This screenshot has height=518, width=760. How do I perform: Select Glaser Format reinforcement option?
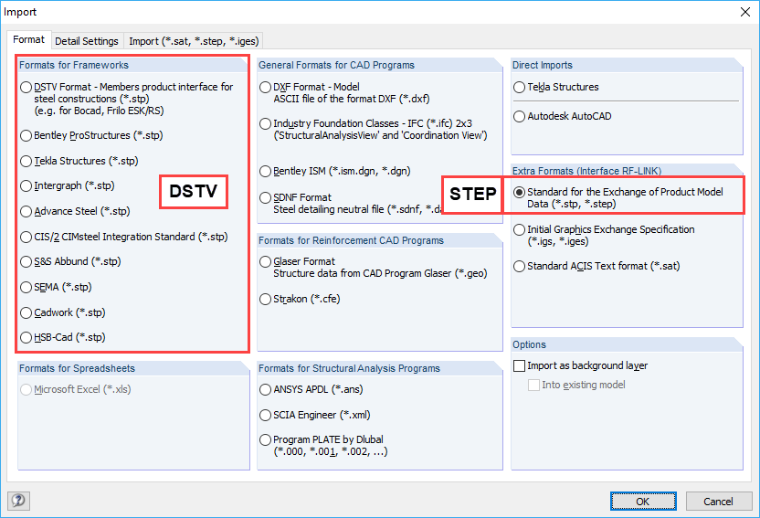tap(265, 262)
